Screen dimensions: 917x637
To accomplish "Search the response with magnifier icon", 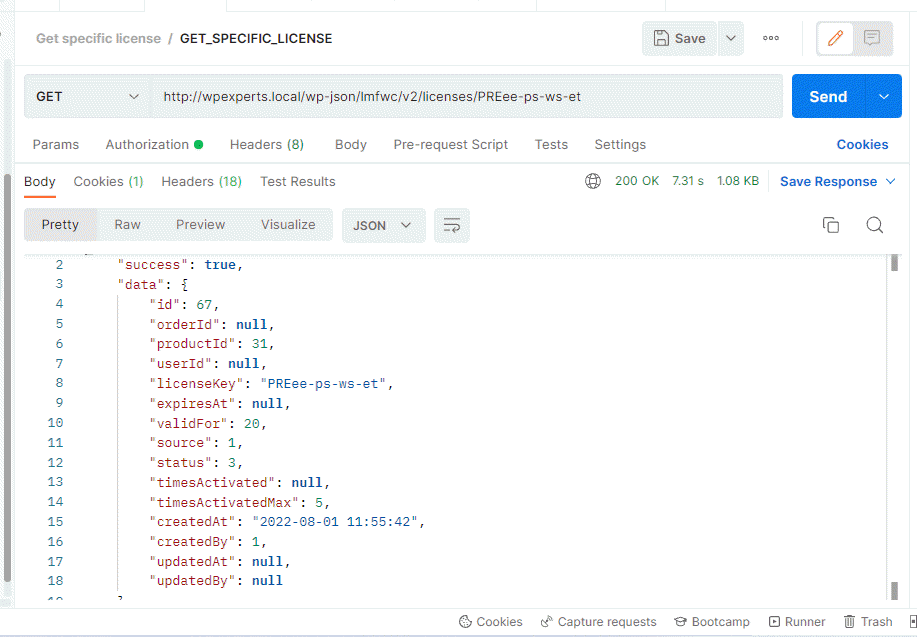I will click(x=875, y=225).
